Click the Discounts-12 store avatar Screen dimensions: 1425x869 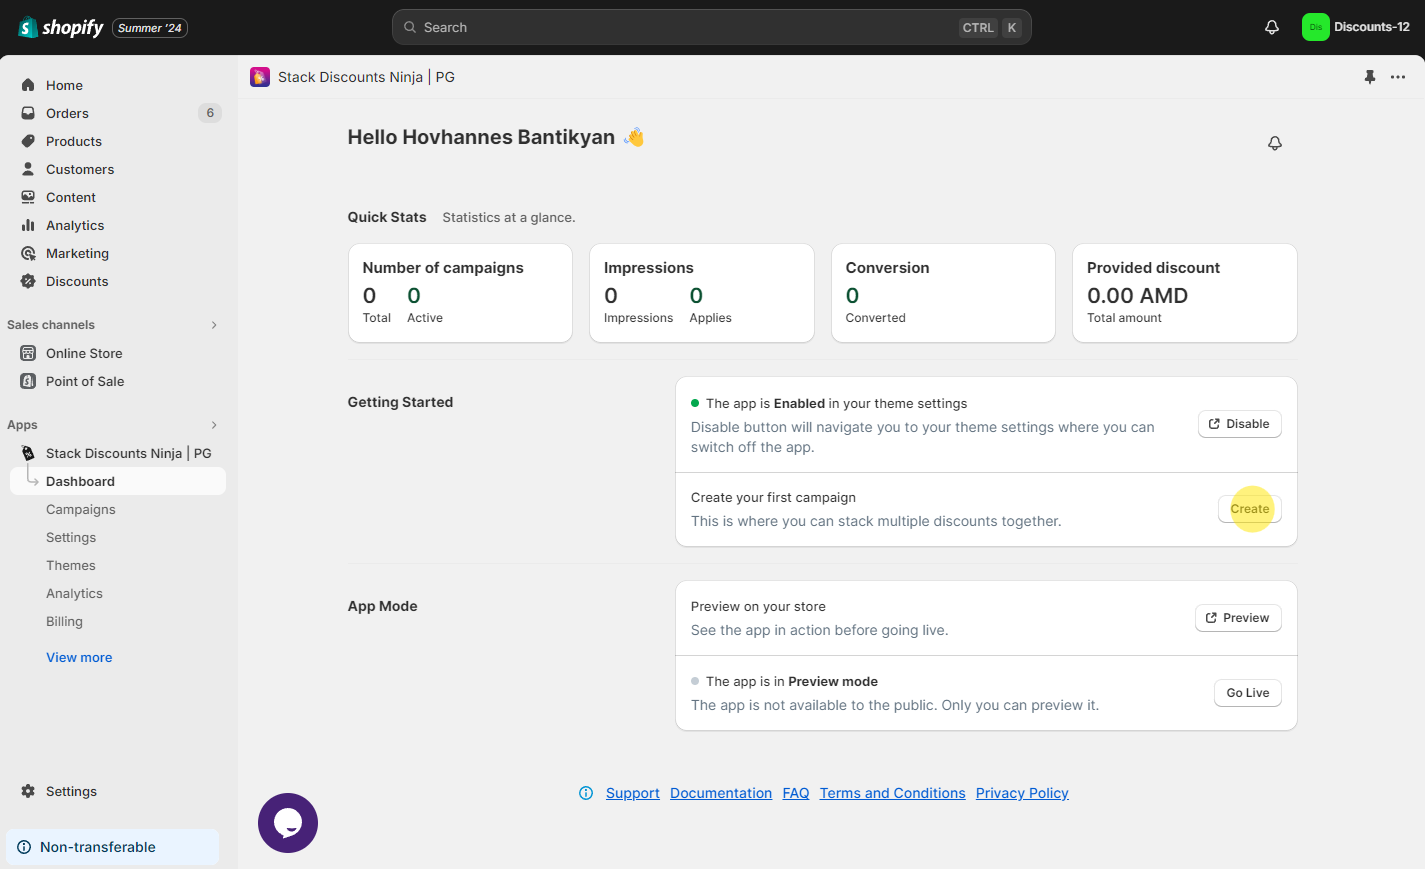pyautogui.click(x=1314, y=27)
